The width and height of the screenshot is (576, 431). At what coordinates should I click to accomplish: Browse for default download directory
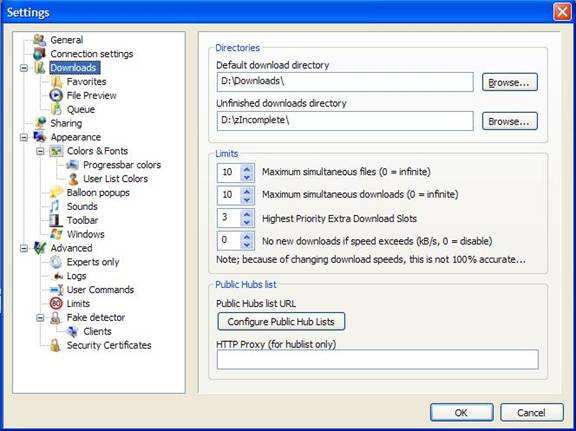click(x=510, y=82)
